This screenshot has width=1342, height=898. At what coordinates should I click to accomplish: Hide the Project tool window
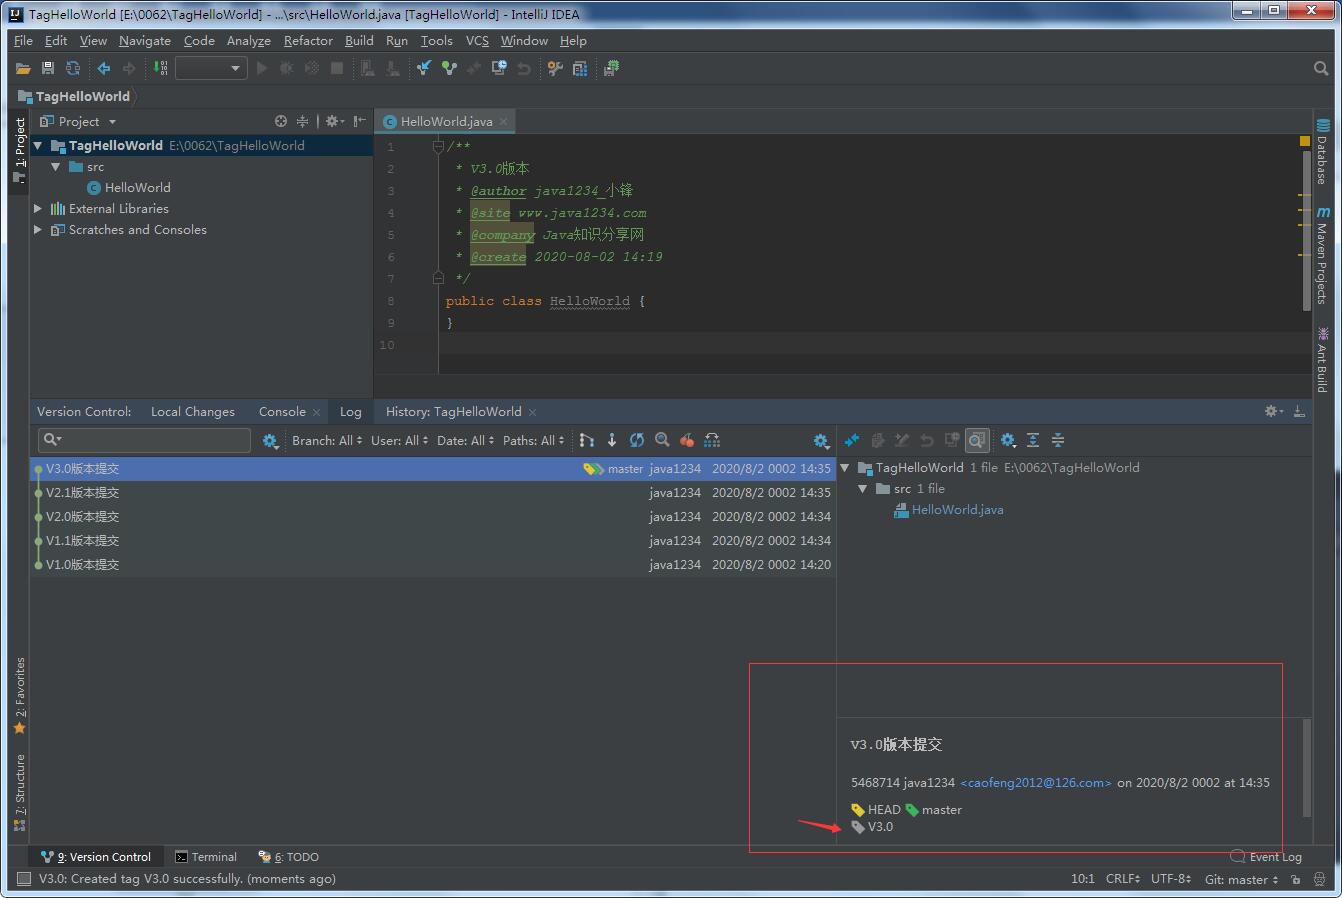click(x=359, y=121)
